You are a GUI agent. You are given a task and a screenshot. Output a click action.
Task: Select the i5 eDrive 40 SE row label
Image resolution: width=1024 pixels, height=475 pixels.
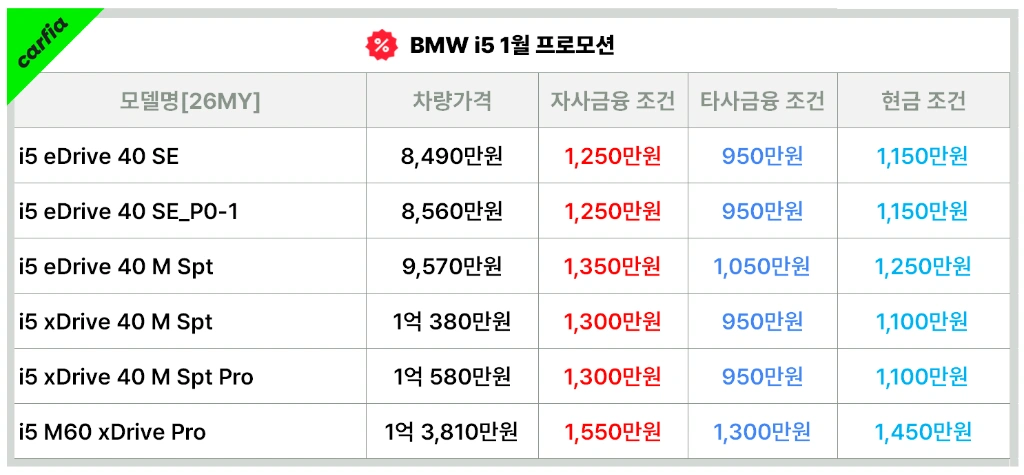click(99, 157)
